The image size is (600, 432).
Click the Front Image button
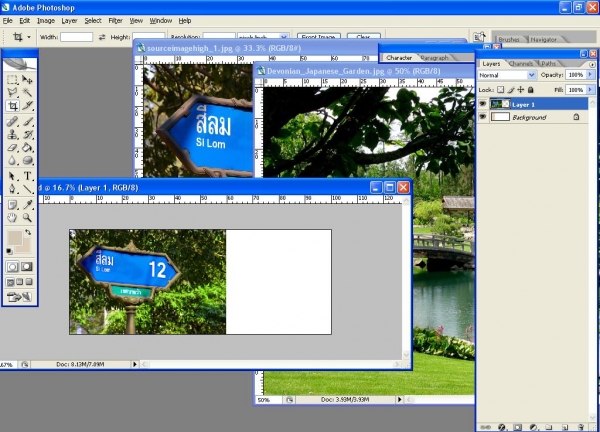pyautogui.click(x=318, y=37)
